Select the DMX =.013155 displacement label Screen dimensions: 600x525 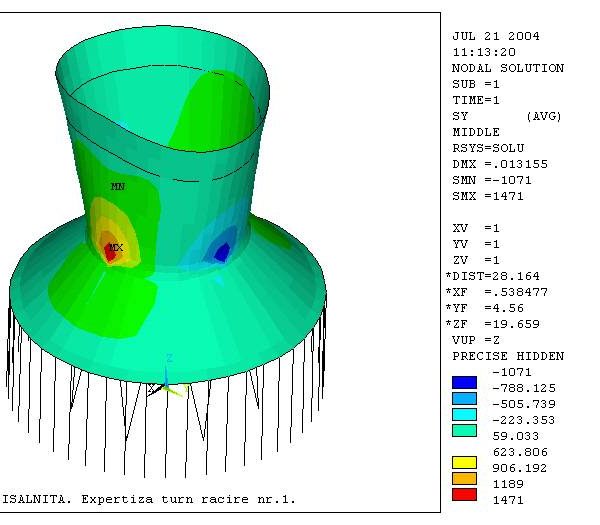point(500,164)
